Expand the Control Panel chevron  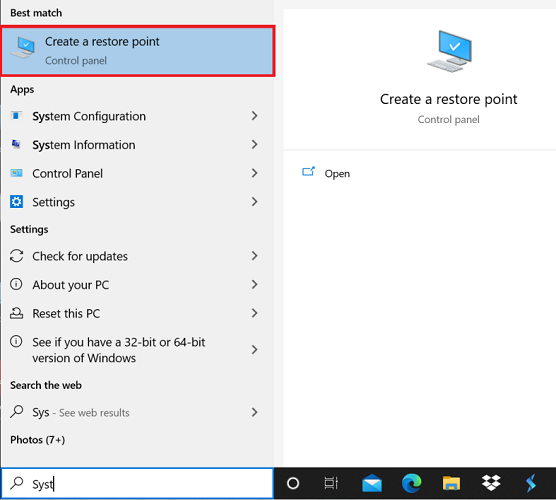pyautogui.click(x=254, y=173)
